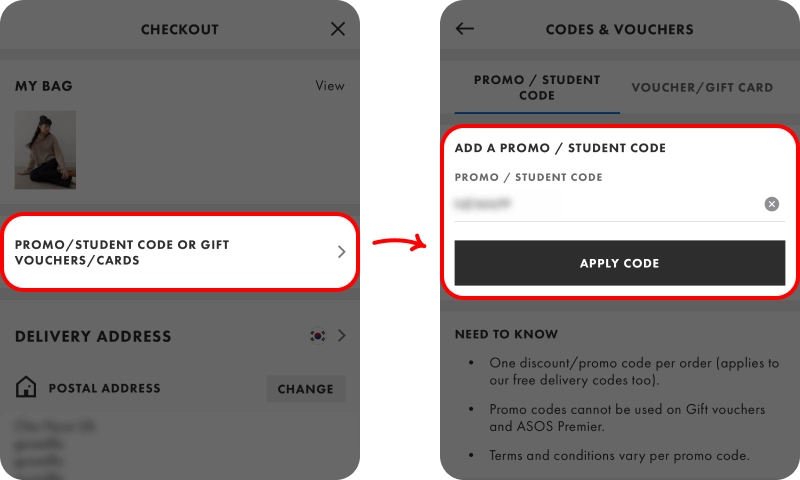Switch to Promo / Student Code tab
Image resolution: width=800 pixels, height=480 pixels.
(537, 87)
